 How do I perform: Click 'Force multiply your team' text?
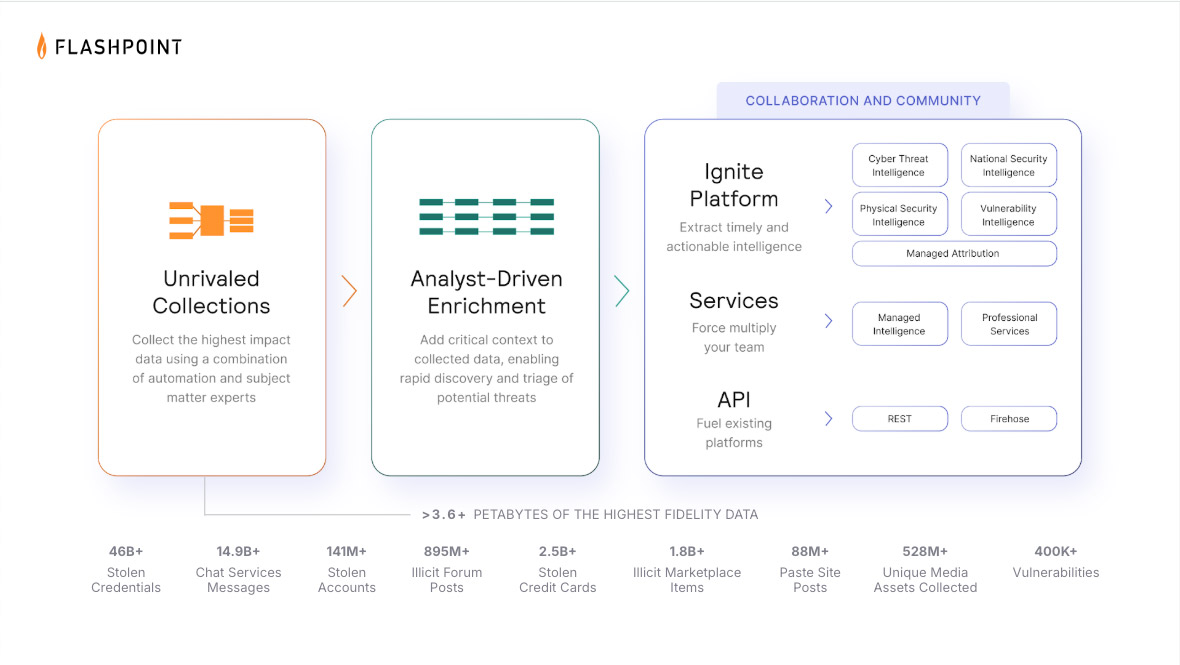[x=734, y=338]
